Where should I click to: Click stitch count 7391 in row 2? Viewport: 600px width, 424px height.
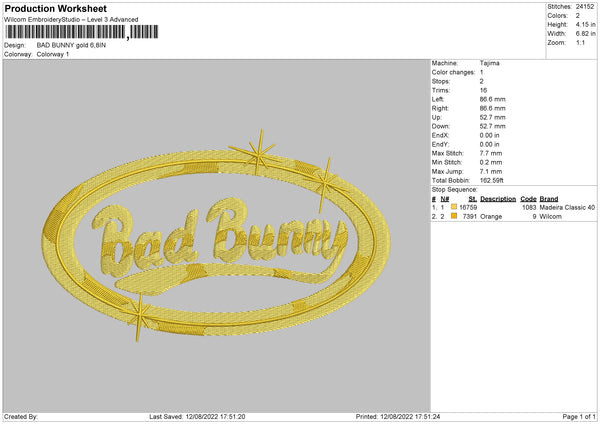point(470,217)
